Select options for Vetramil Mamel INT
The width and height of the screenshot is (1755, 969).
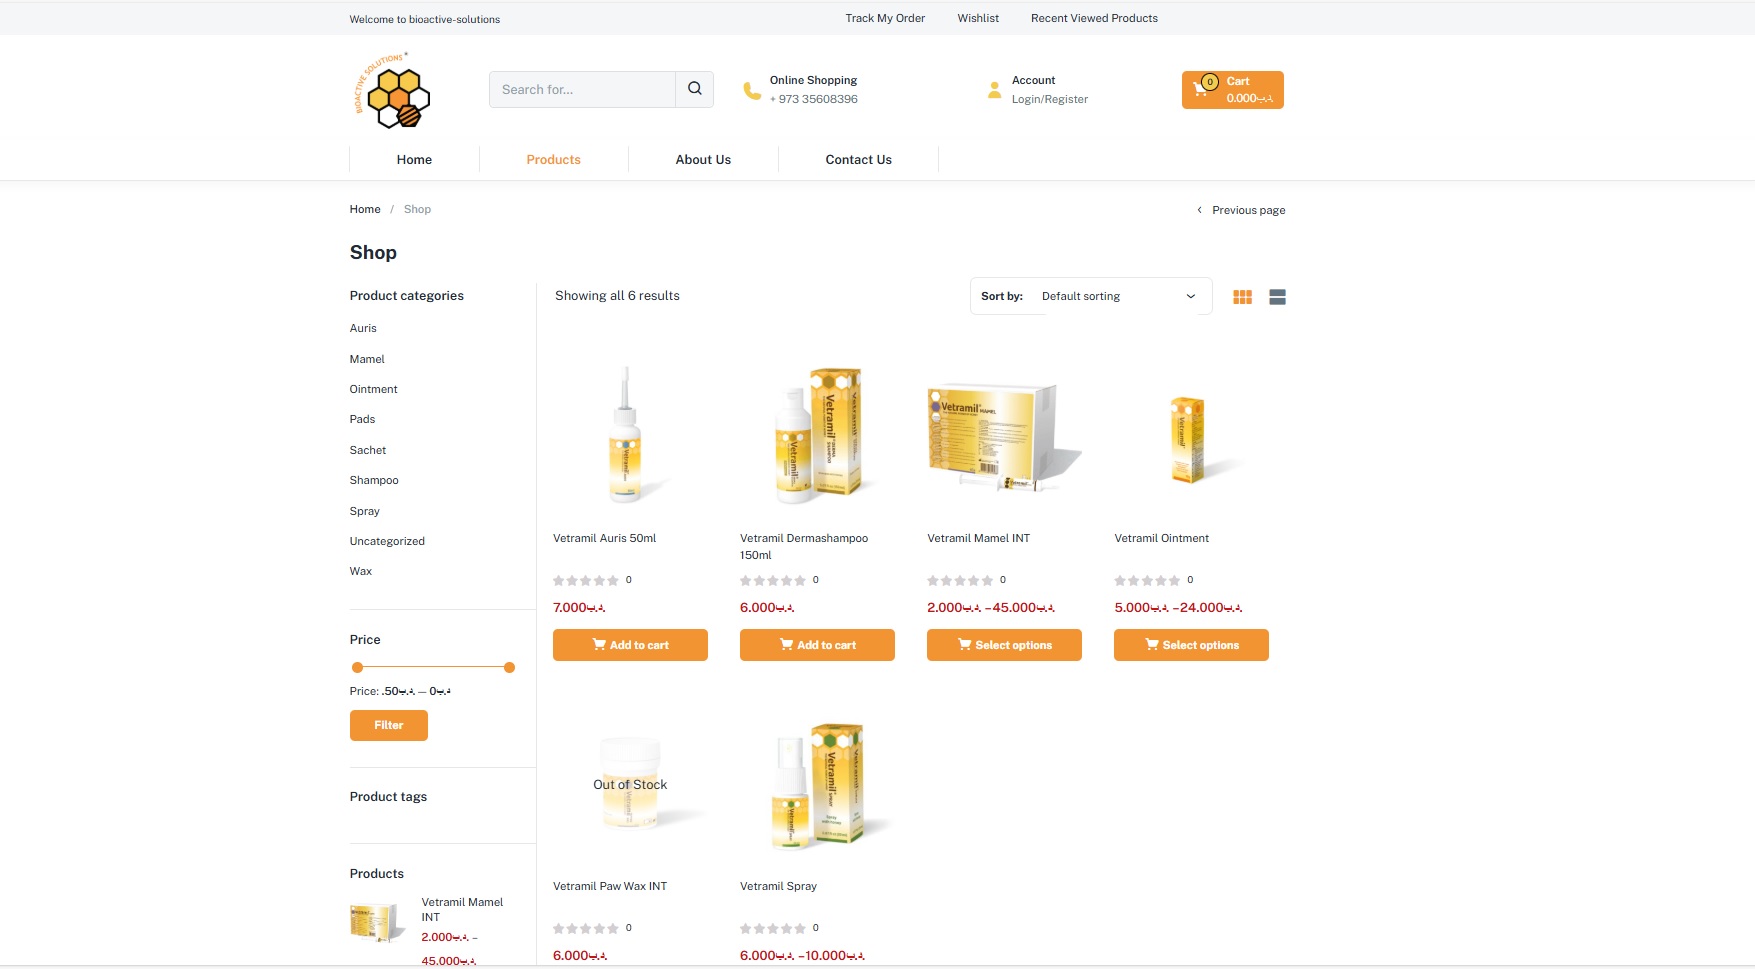[x=1004, y=645]
